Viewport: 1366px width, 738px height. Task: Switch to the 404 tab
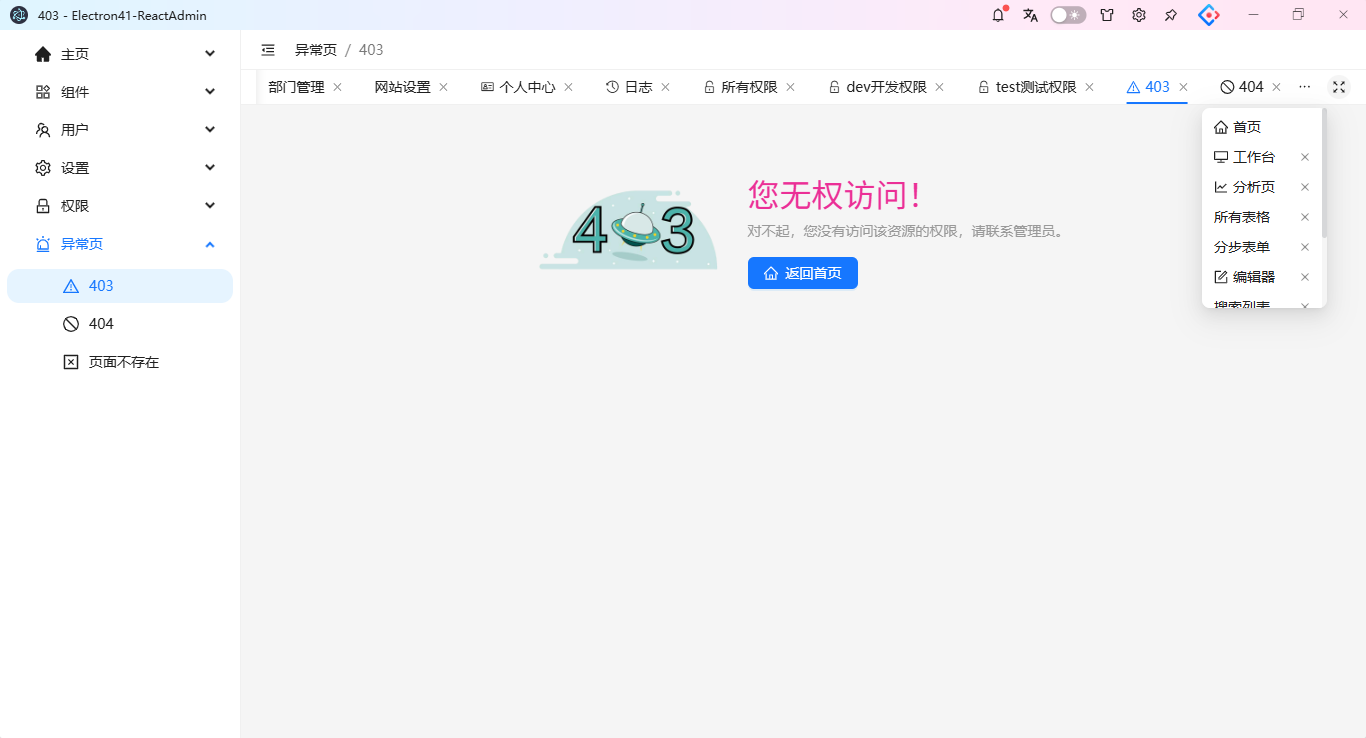(x=1242, y=87)
